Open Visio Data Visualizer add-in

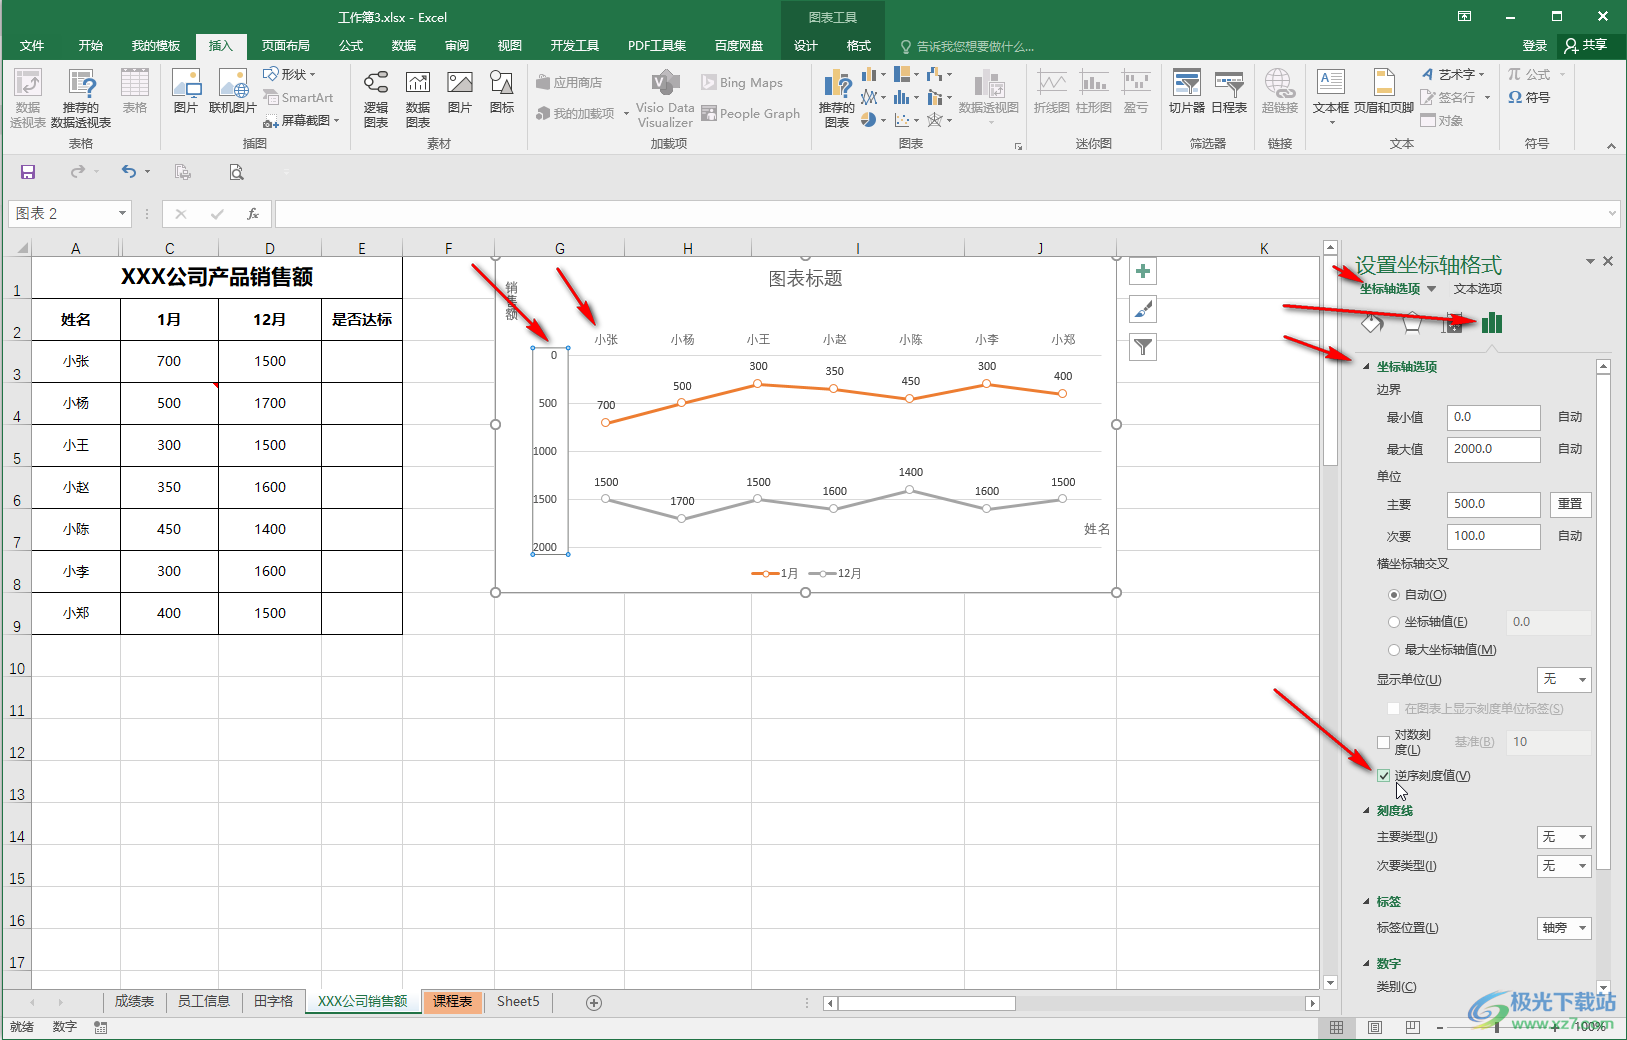click(665, 98)
